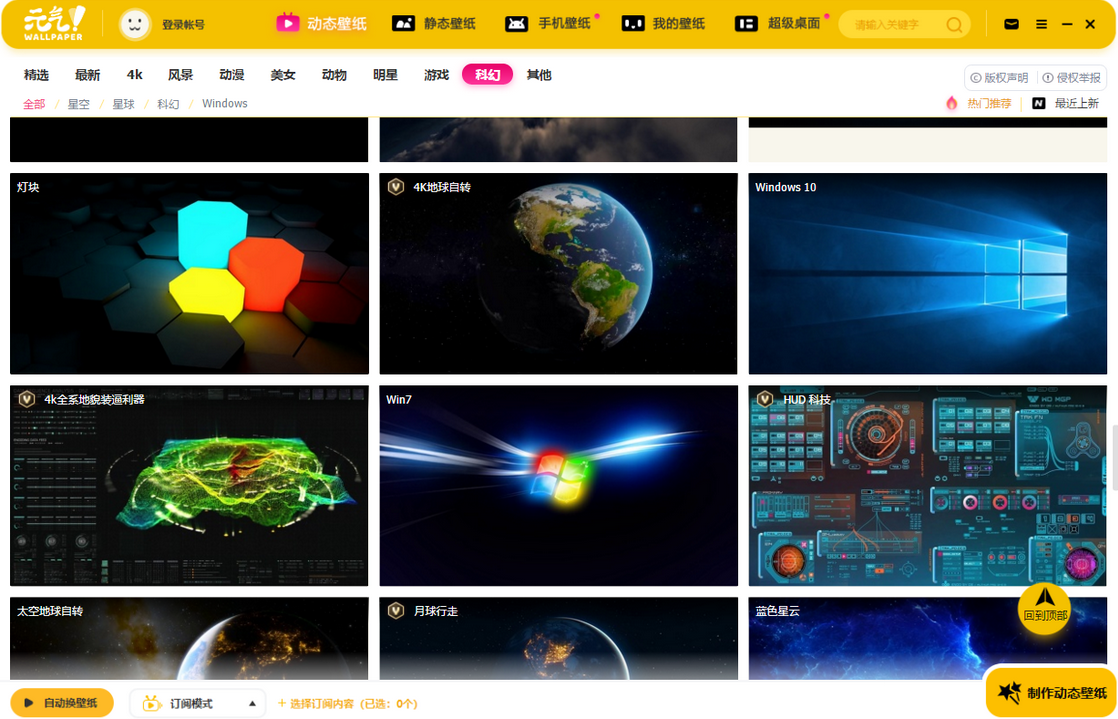Expand the 订阅模式 dropdown
This screenshot has width=1118, height=719.
252,703
